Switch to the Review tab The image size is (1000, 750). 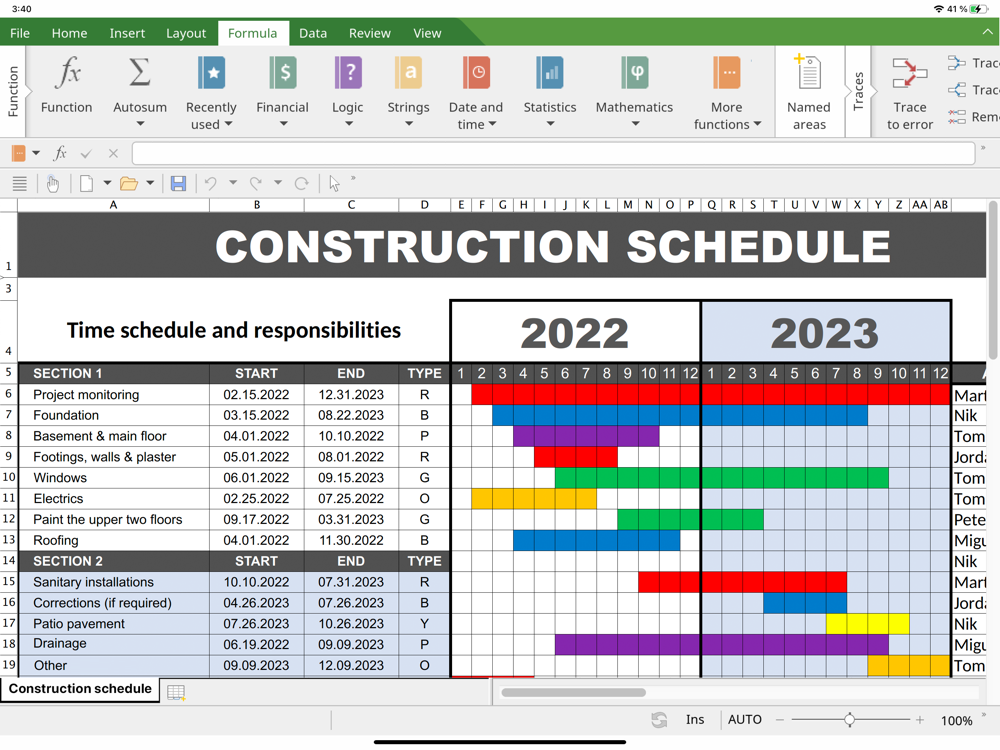click(370, 33)
